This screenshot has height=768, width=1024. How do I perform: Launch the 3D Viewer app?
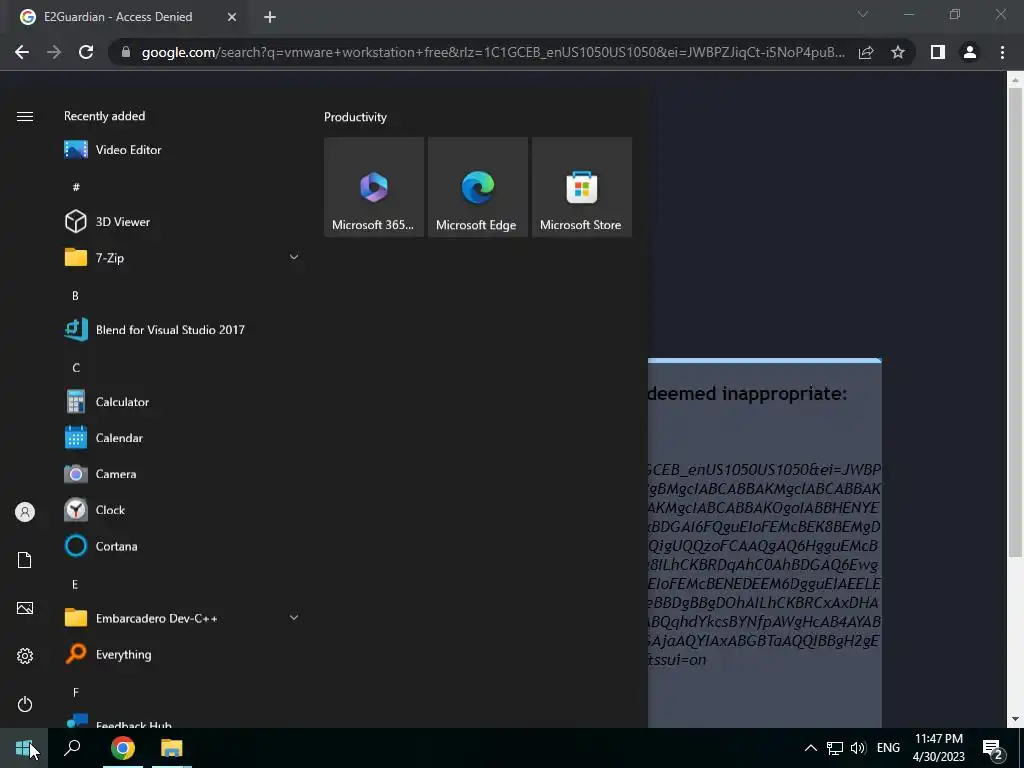click(182, 222)
